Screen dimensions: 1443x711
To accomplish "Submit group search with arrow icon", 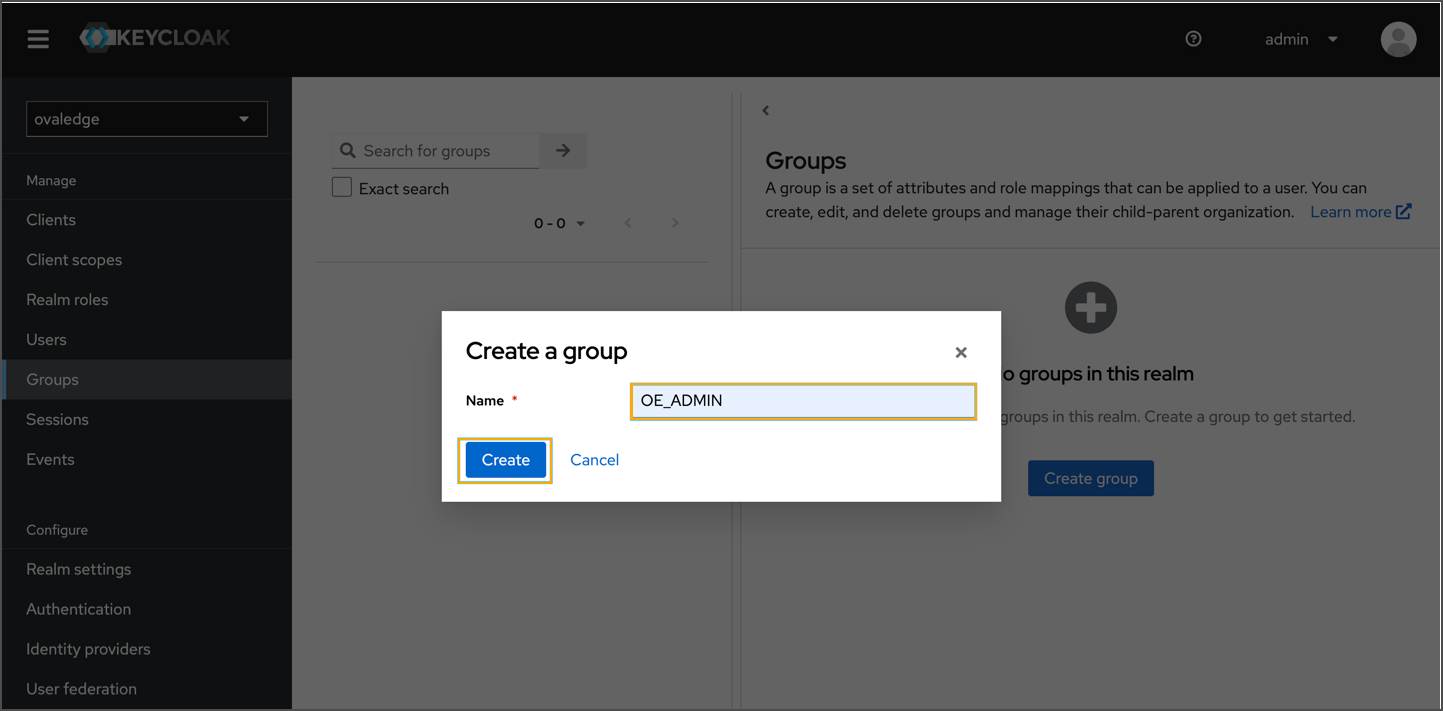I will [x=563, y=151].
